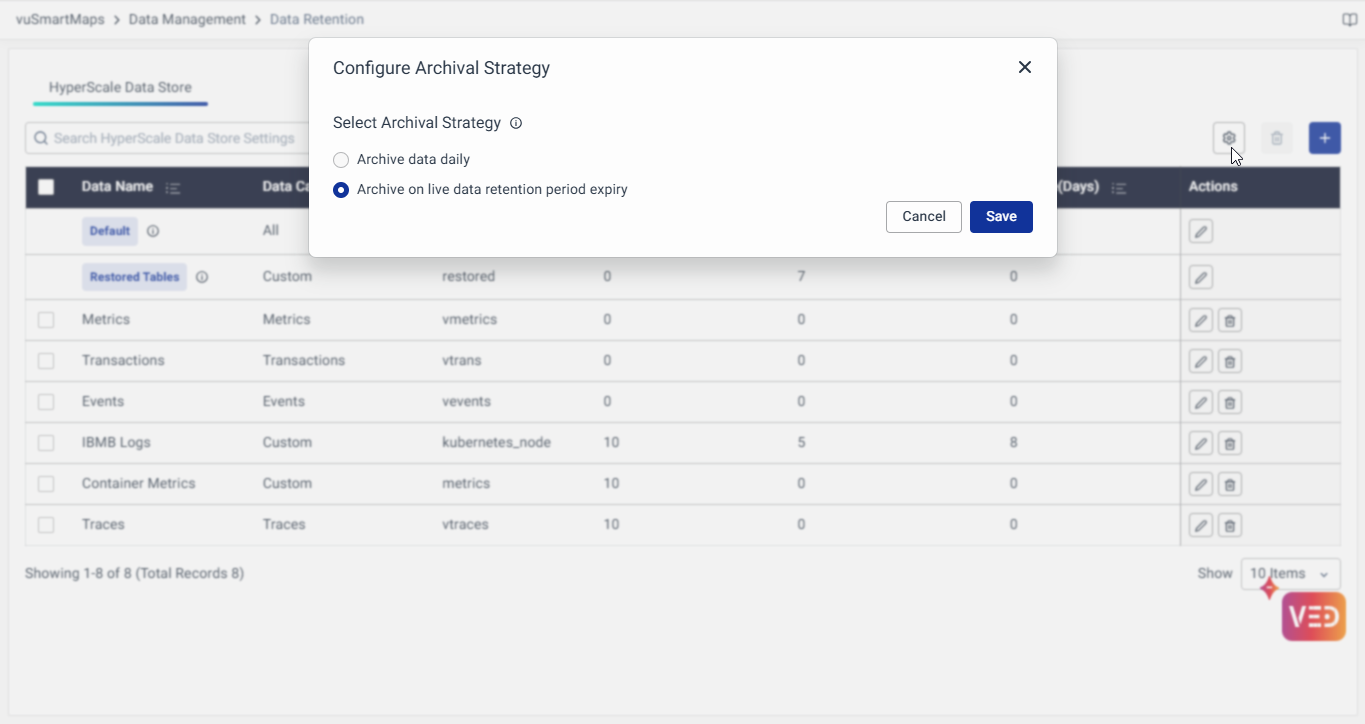The width and height of the screenshot is (1365, 724).
Task: Open the documentation book icon
Action: coord(1349,20)
